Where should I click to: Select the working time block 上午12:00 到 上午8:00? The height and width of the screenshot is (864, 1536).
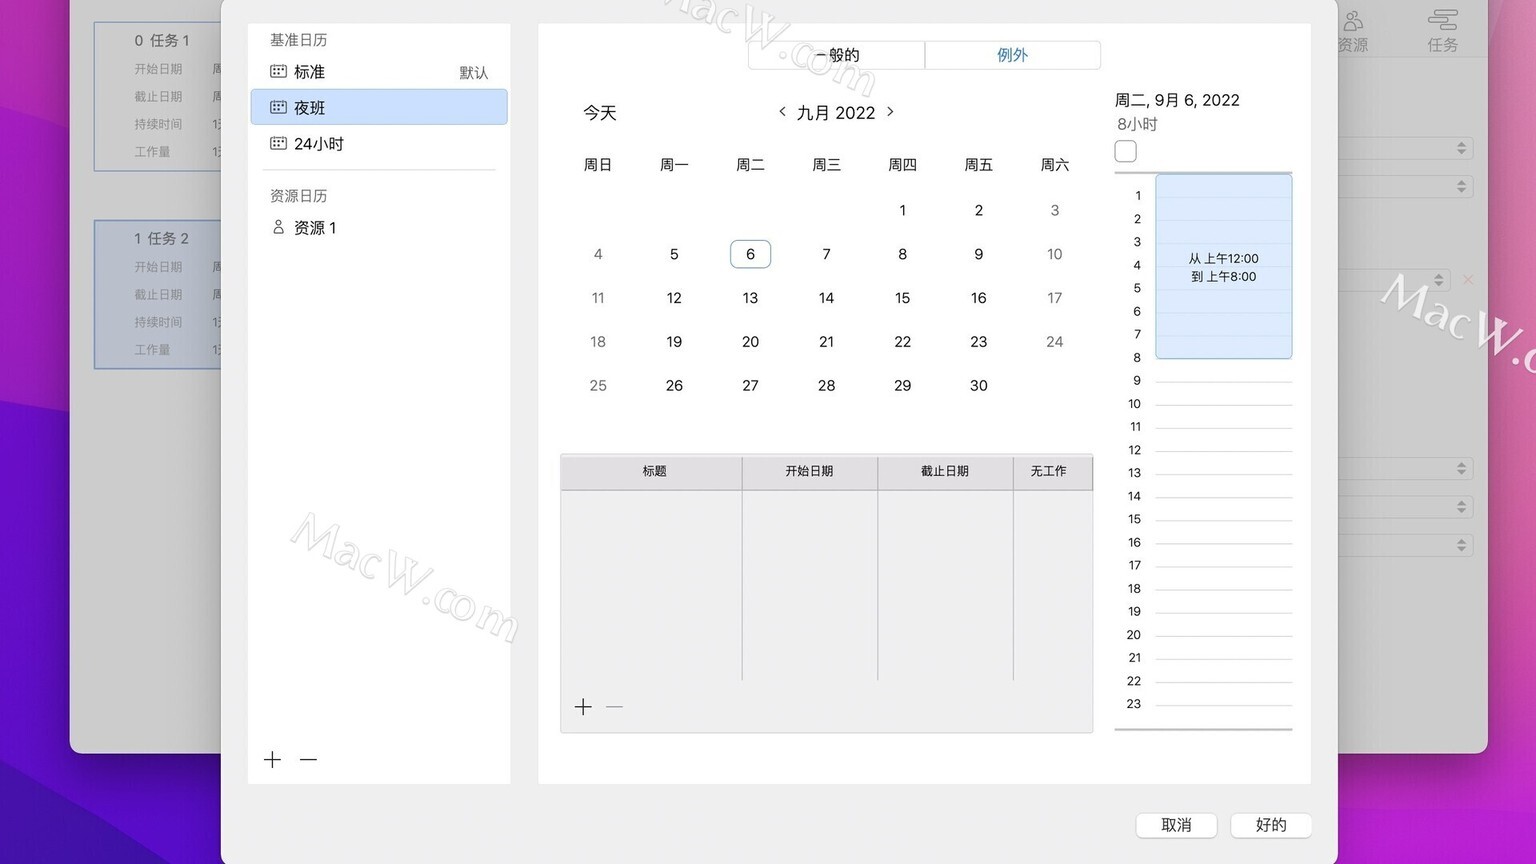click(1223, 267)
